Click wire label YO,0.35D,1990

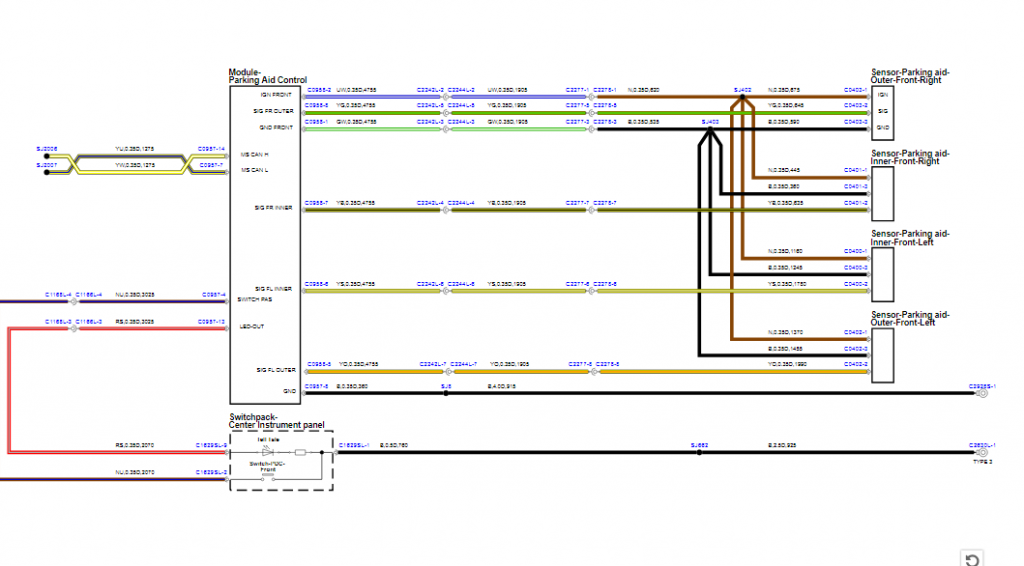(x=787, y=364)
